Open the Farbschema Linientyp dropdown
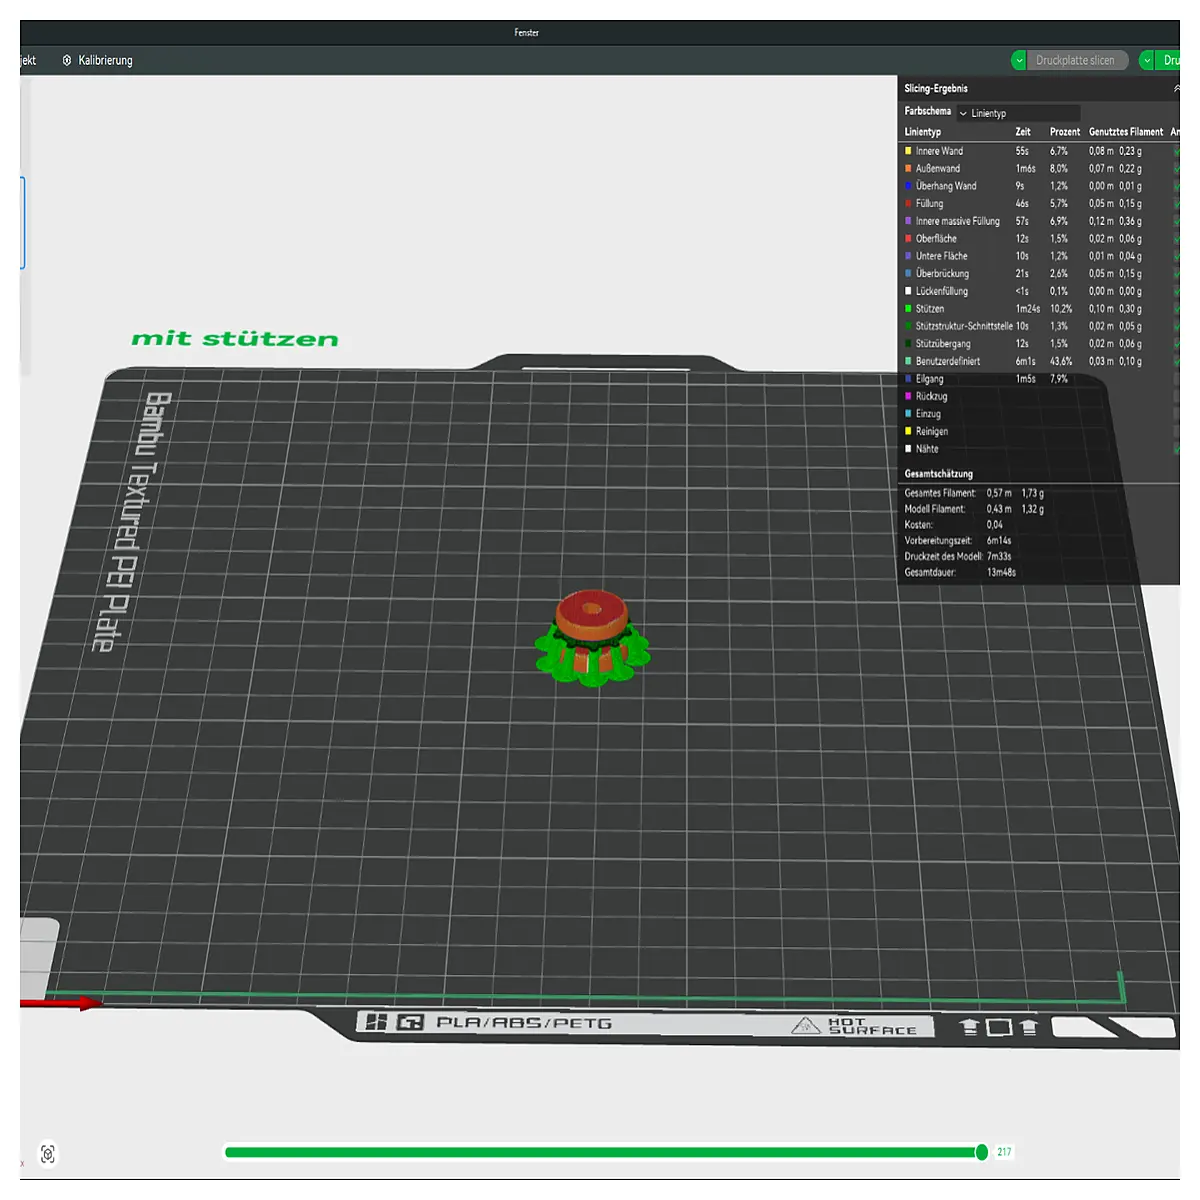Image resolution: width=1200 pixels, height=1200 pixels. [1018, 113]
